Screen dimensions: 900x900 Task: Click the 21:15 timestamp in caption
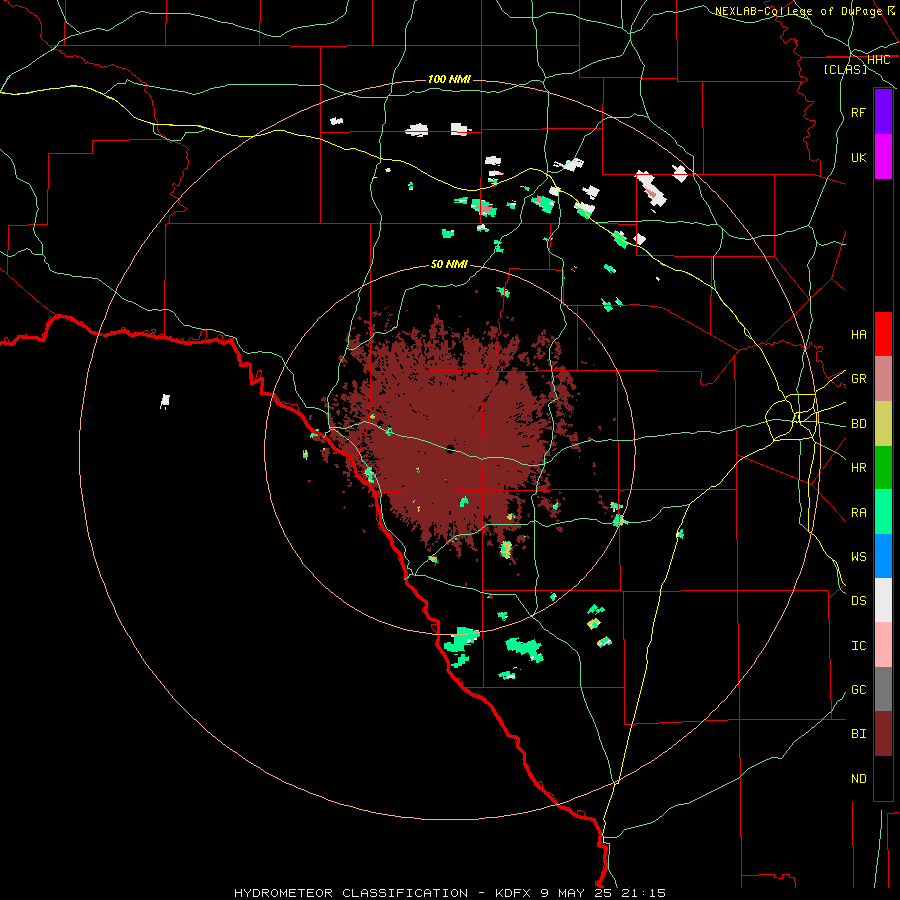click(x=645, y=893)
